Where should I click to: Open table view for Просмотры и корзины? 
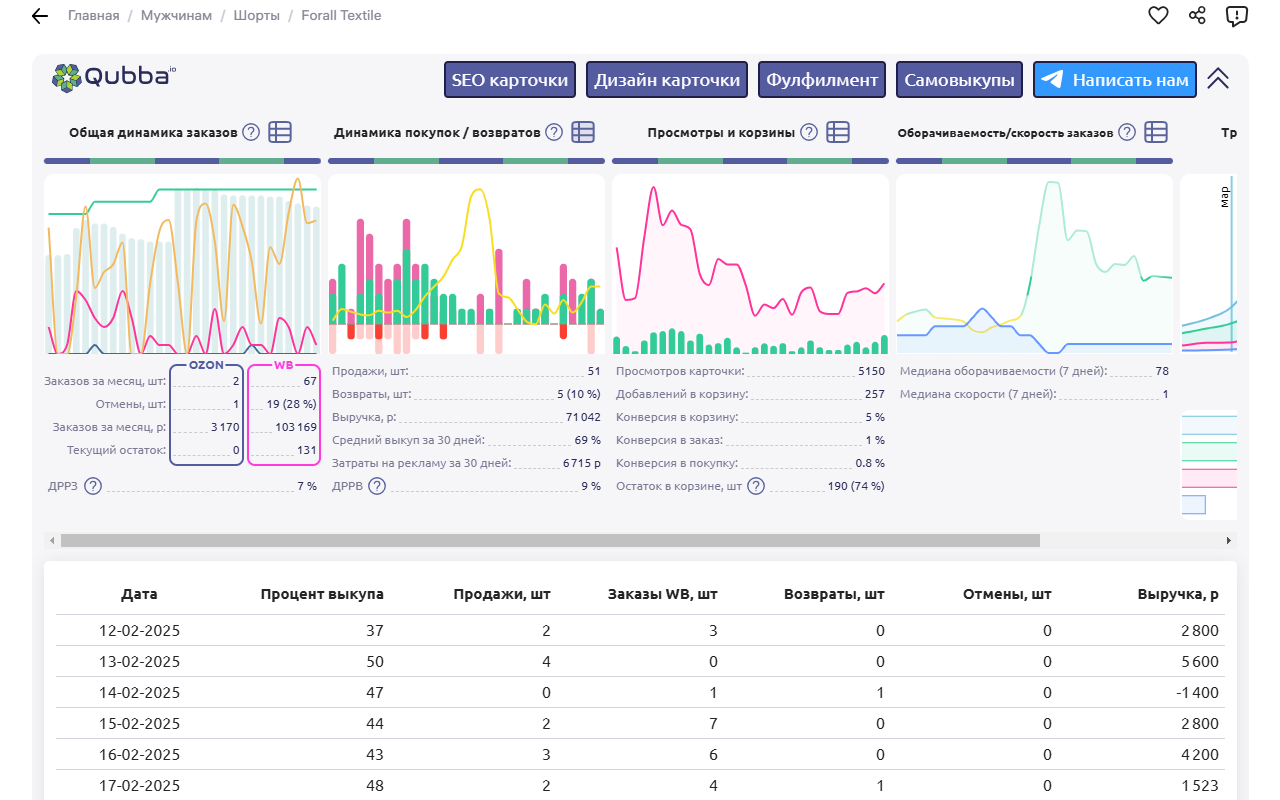pyautogui.click(x=838, y=132)
